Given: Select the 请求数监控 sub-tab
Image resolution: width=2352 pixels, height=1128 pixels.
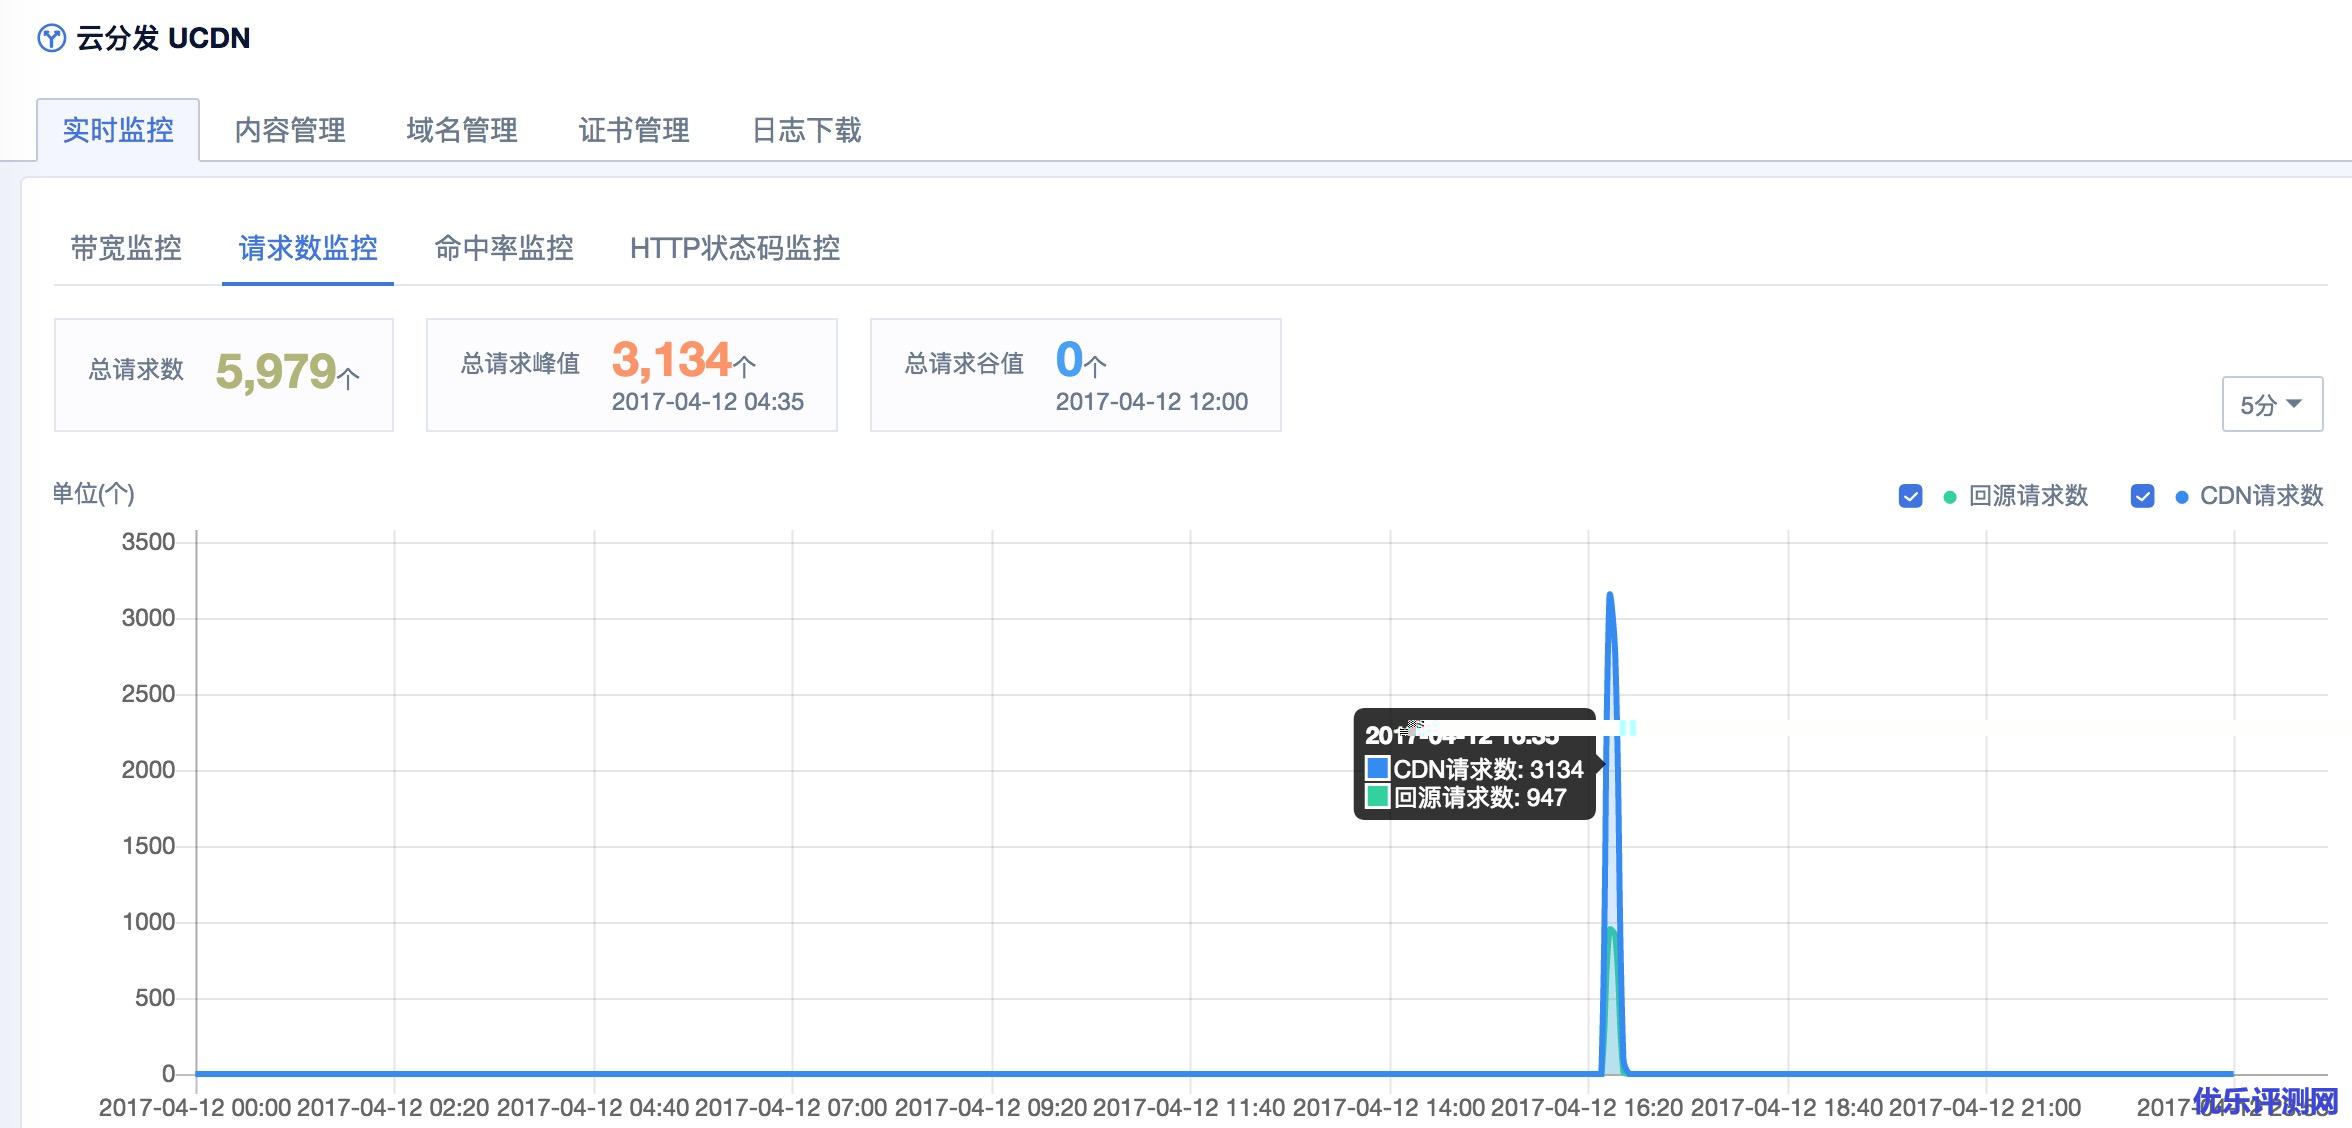Looking at the screenshot, I should (308, 248).
